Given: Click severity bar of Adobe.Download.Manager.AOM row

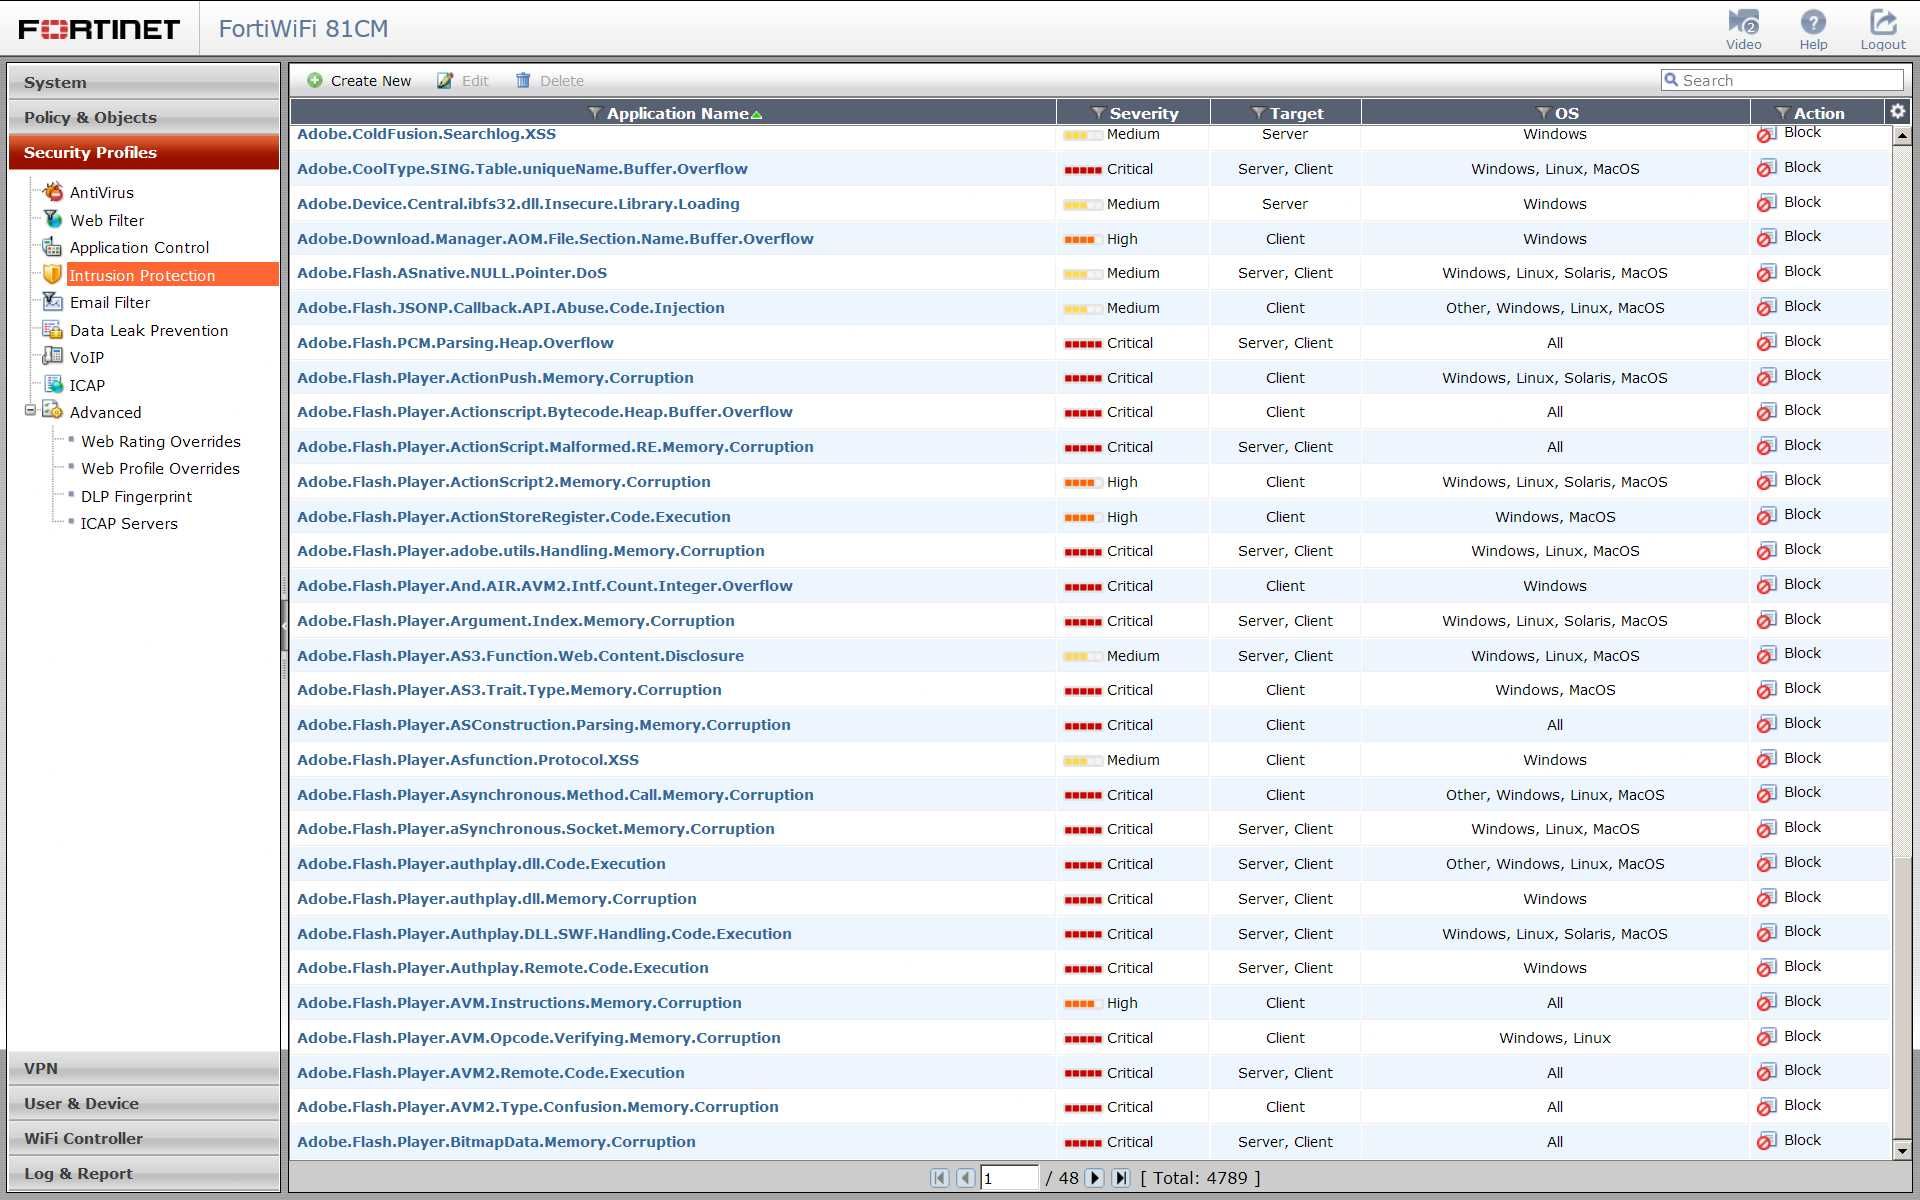Looking at the screenshot, I should pos(1083,239).
